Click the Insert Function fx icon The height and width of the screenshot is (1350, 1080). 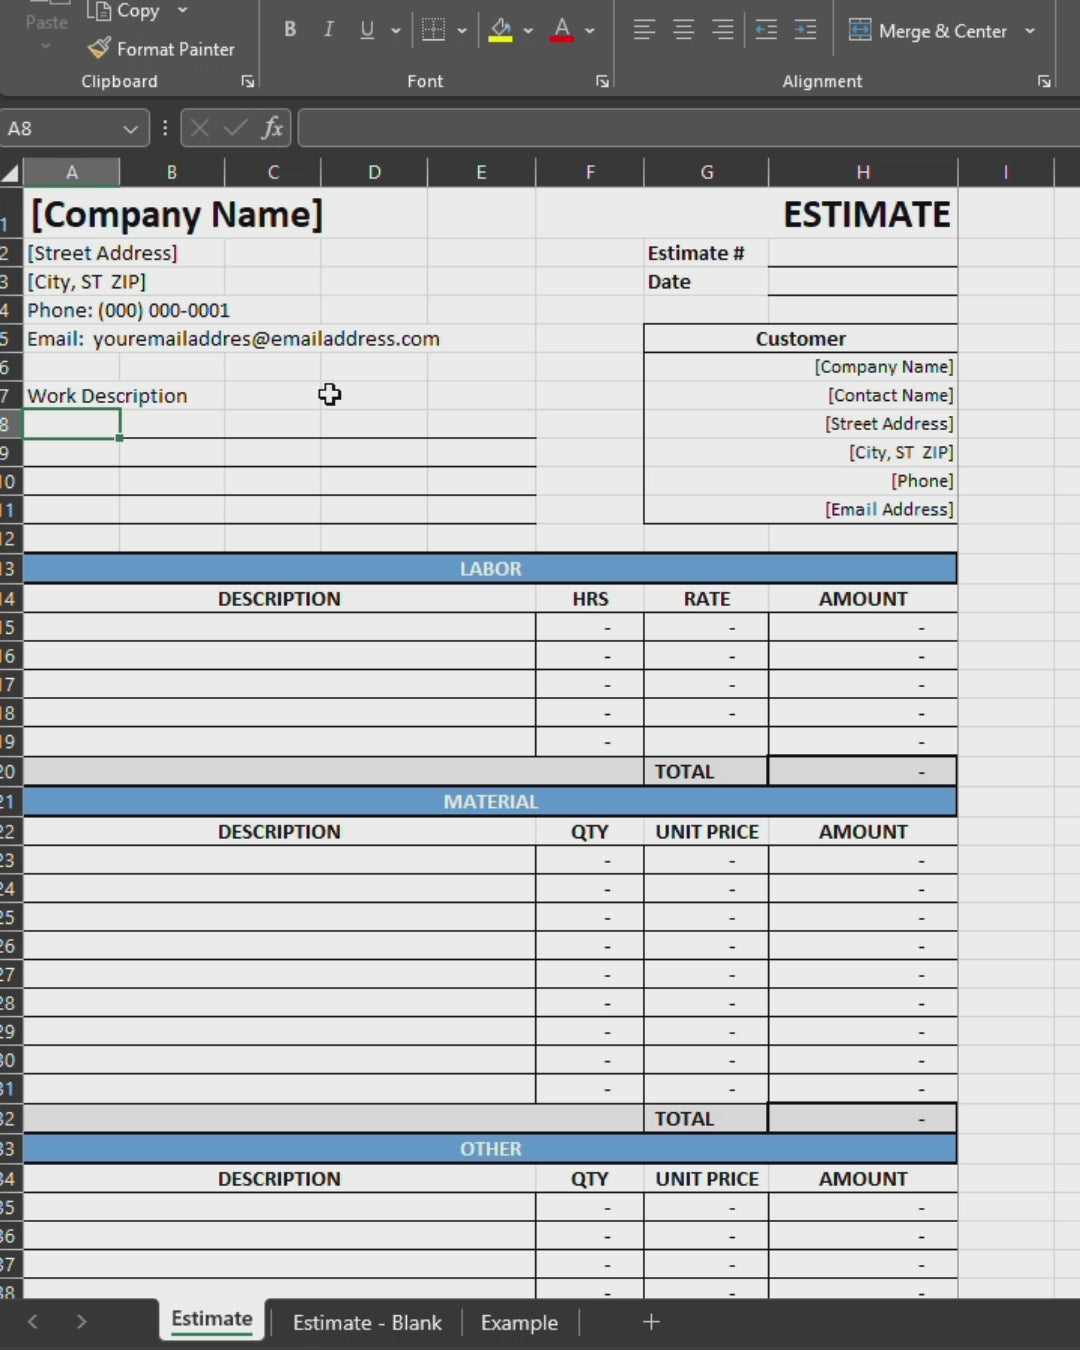[272, 128]
